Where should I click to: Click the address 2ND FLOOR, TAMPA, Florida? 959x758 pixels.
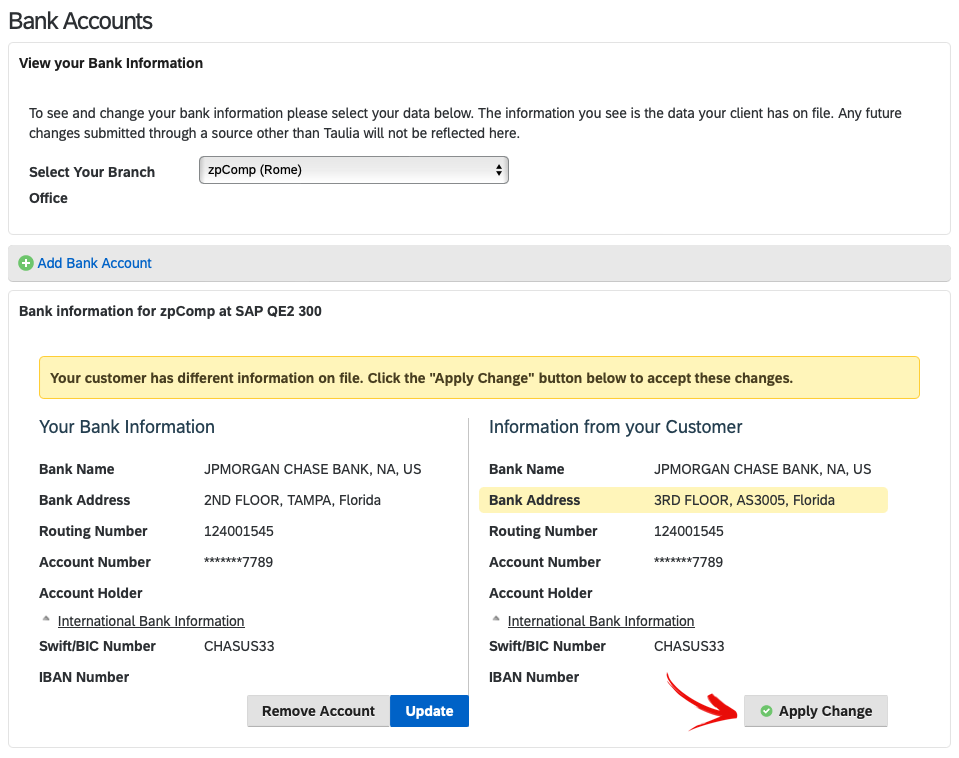(292, 500)
